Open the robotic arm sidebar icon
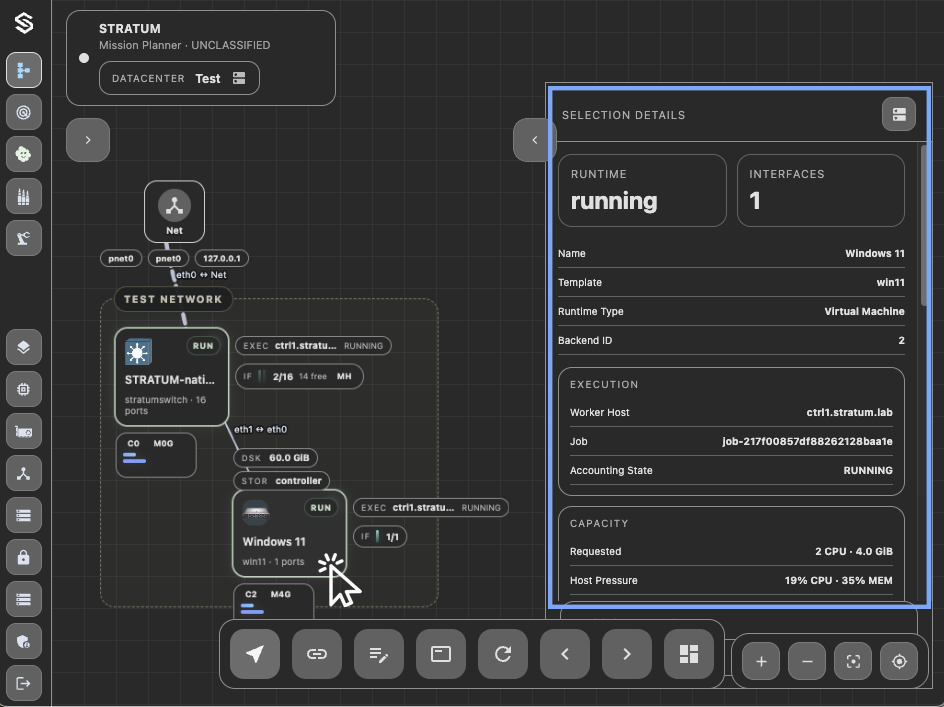The width and height of the screenshot is (944, 707). pos(24,238)
